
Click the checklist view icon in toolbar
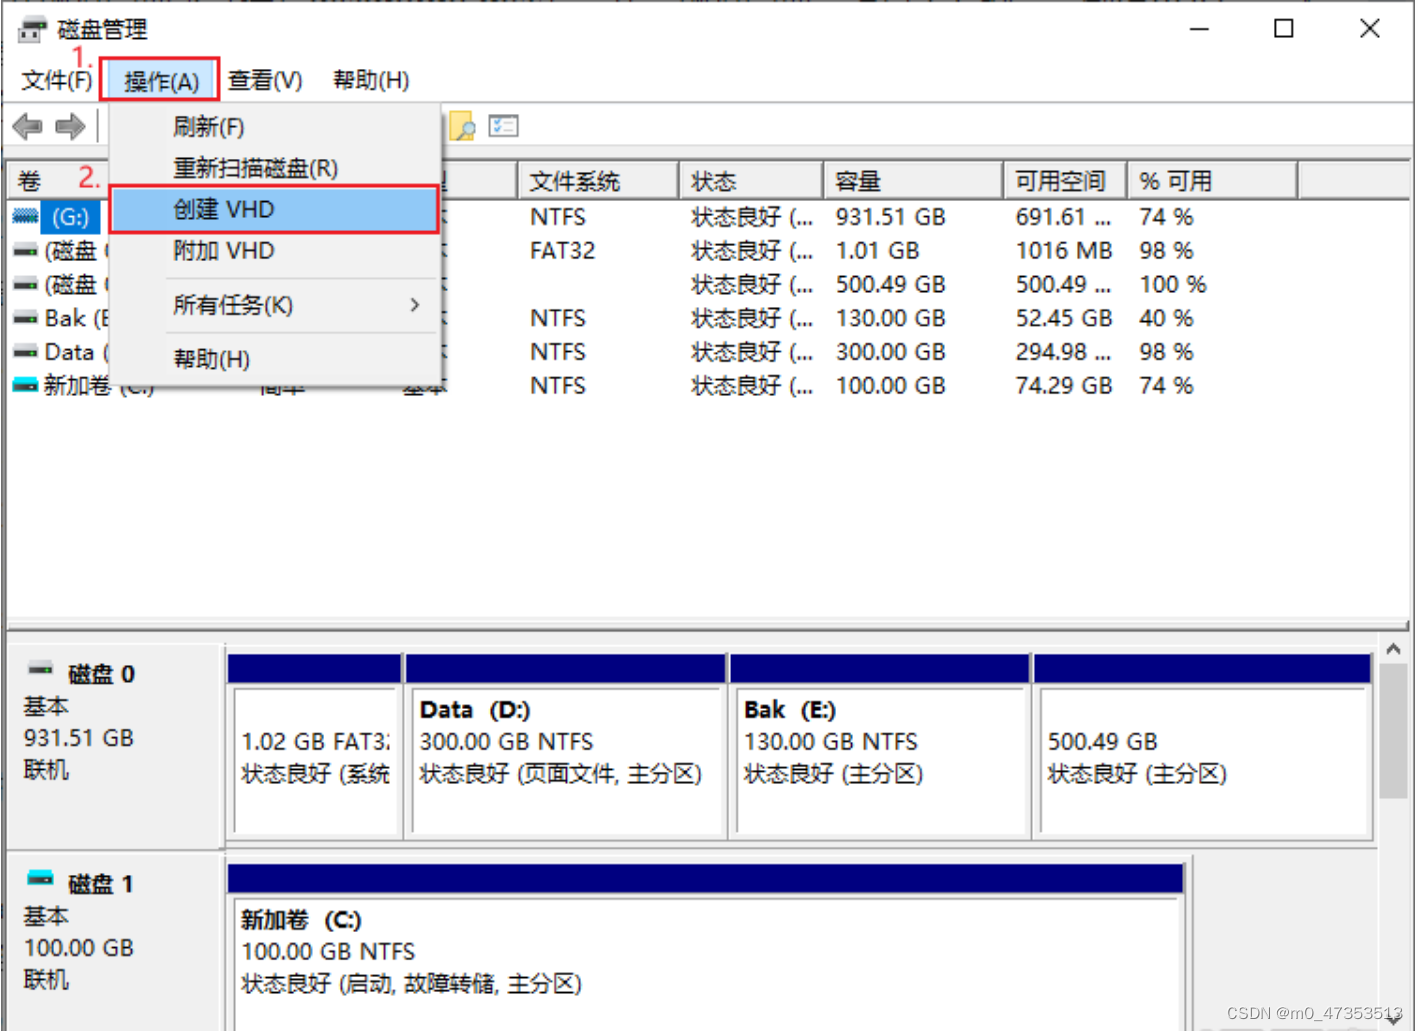click(x=503, y=126)
